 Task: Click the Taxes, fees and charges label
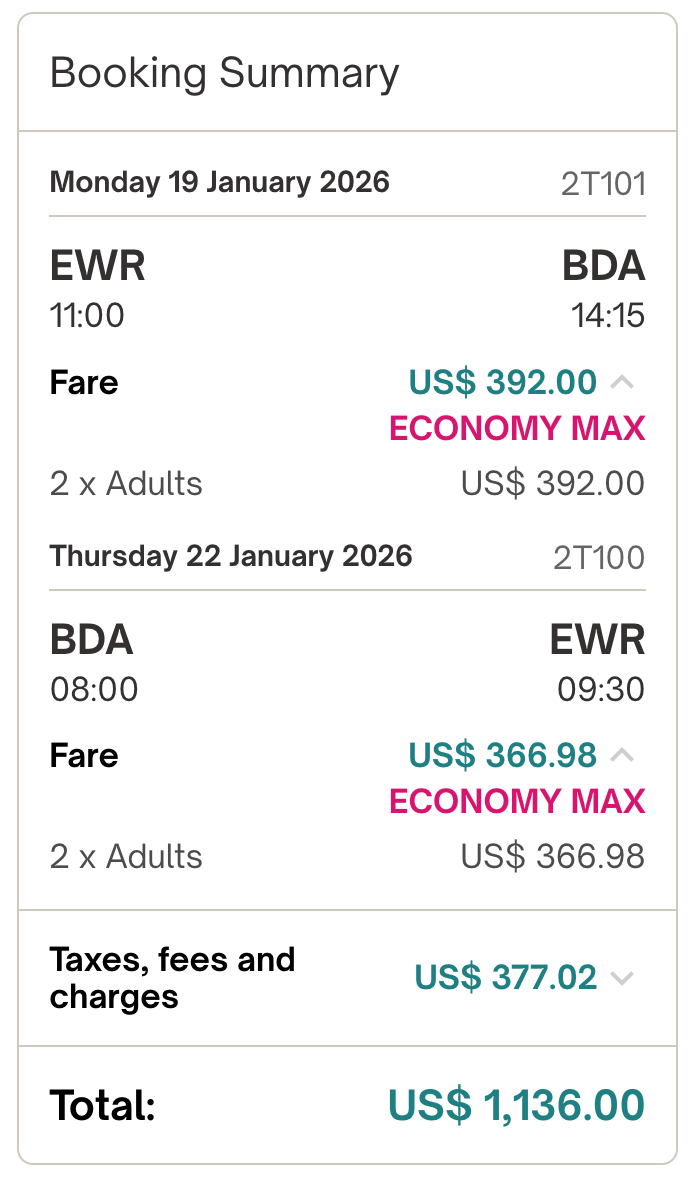[172, 978]
